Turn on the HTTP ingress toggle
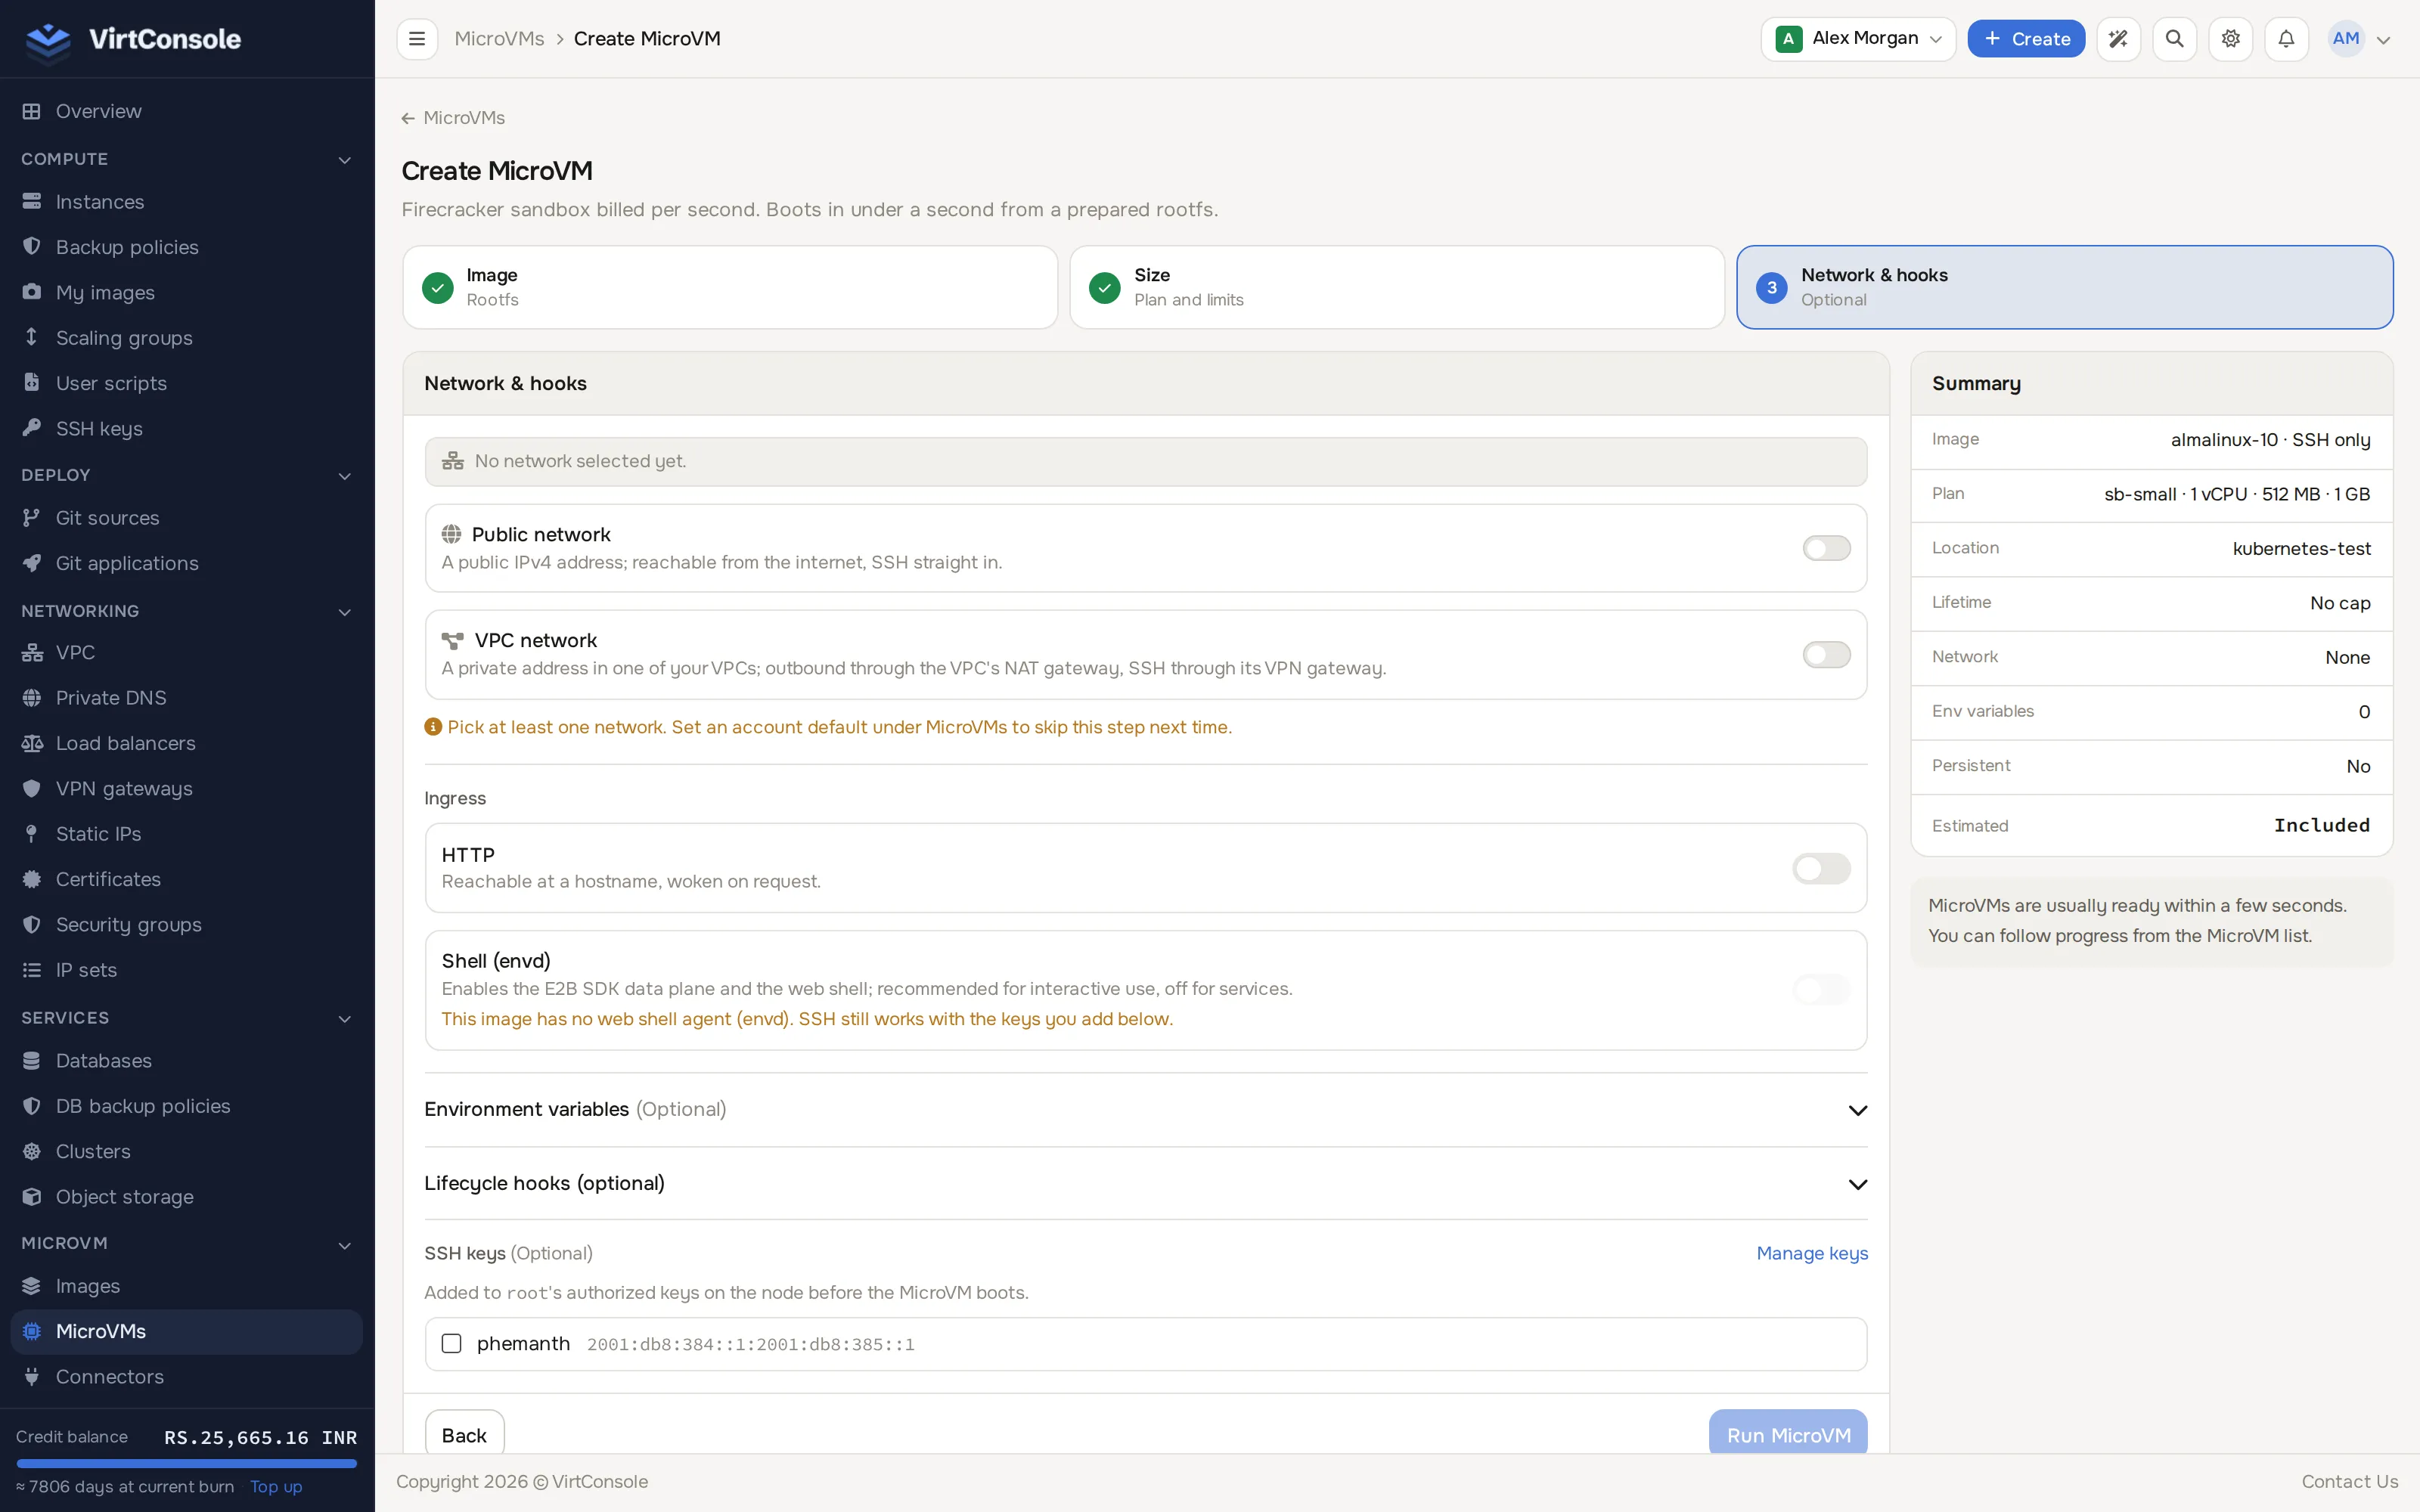The width and height of the screenshot is (2420, 1512). (x=1821, y=869)
